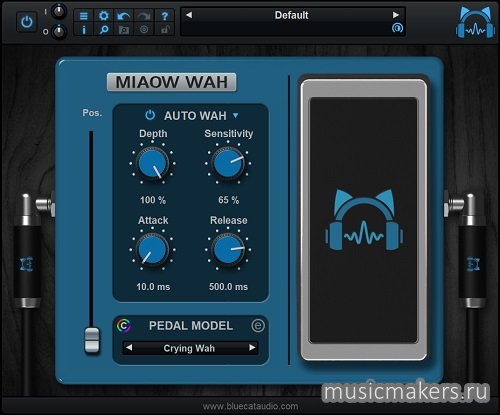Click the Release value 500.0 ms

click(x=229, y=287)
